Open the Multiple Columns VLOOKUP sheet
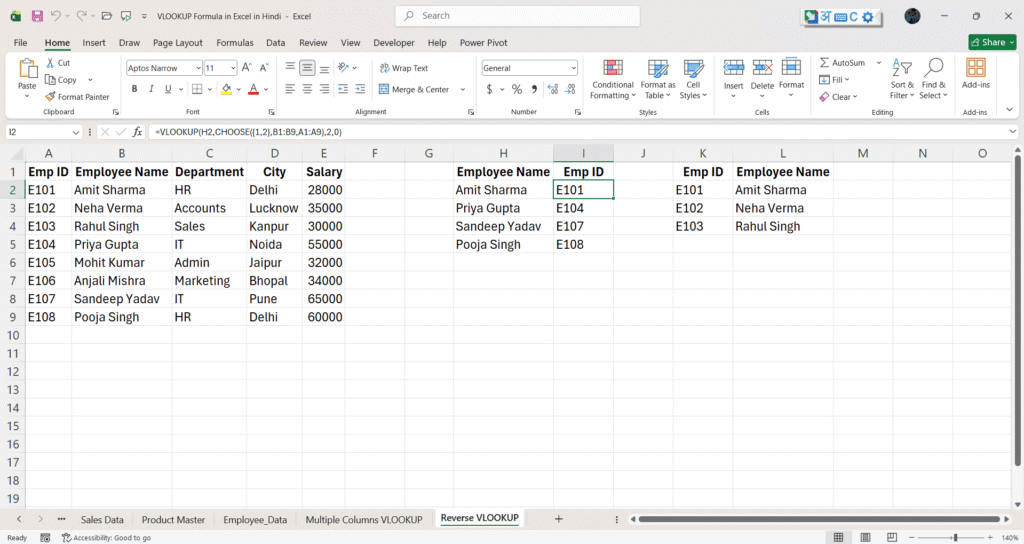The image size is (1024, 544). [x=364, y=520]
